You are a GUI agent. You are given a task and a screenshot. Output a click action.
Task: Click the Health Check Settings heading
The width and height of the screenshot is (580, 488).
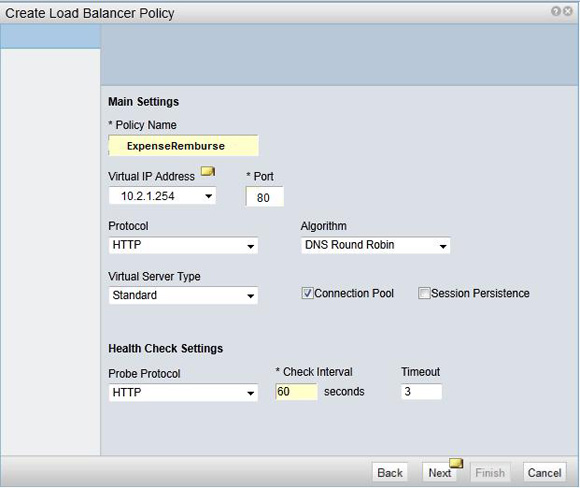165,349
